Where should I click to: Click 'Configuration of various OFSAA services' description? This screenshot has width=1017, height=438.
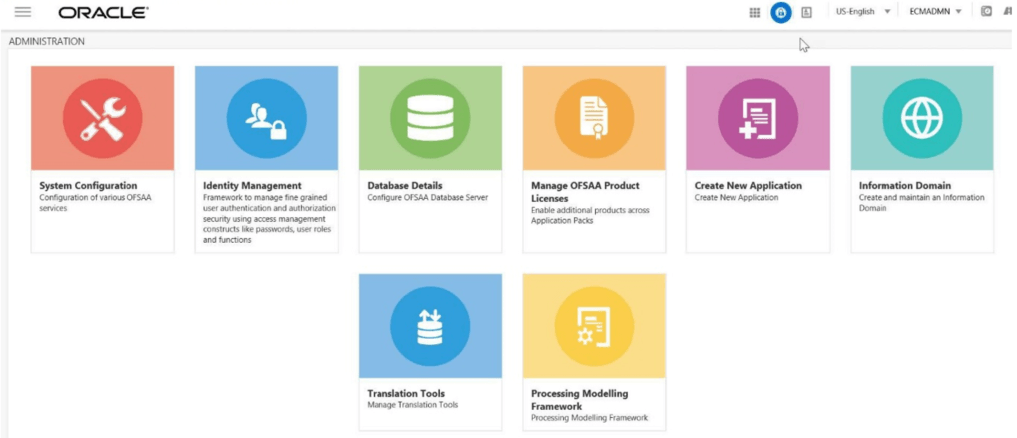coord(95,203)
